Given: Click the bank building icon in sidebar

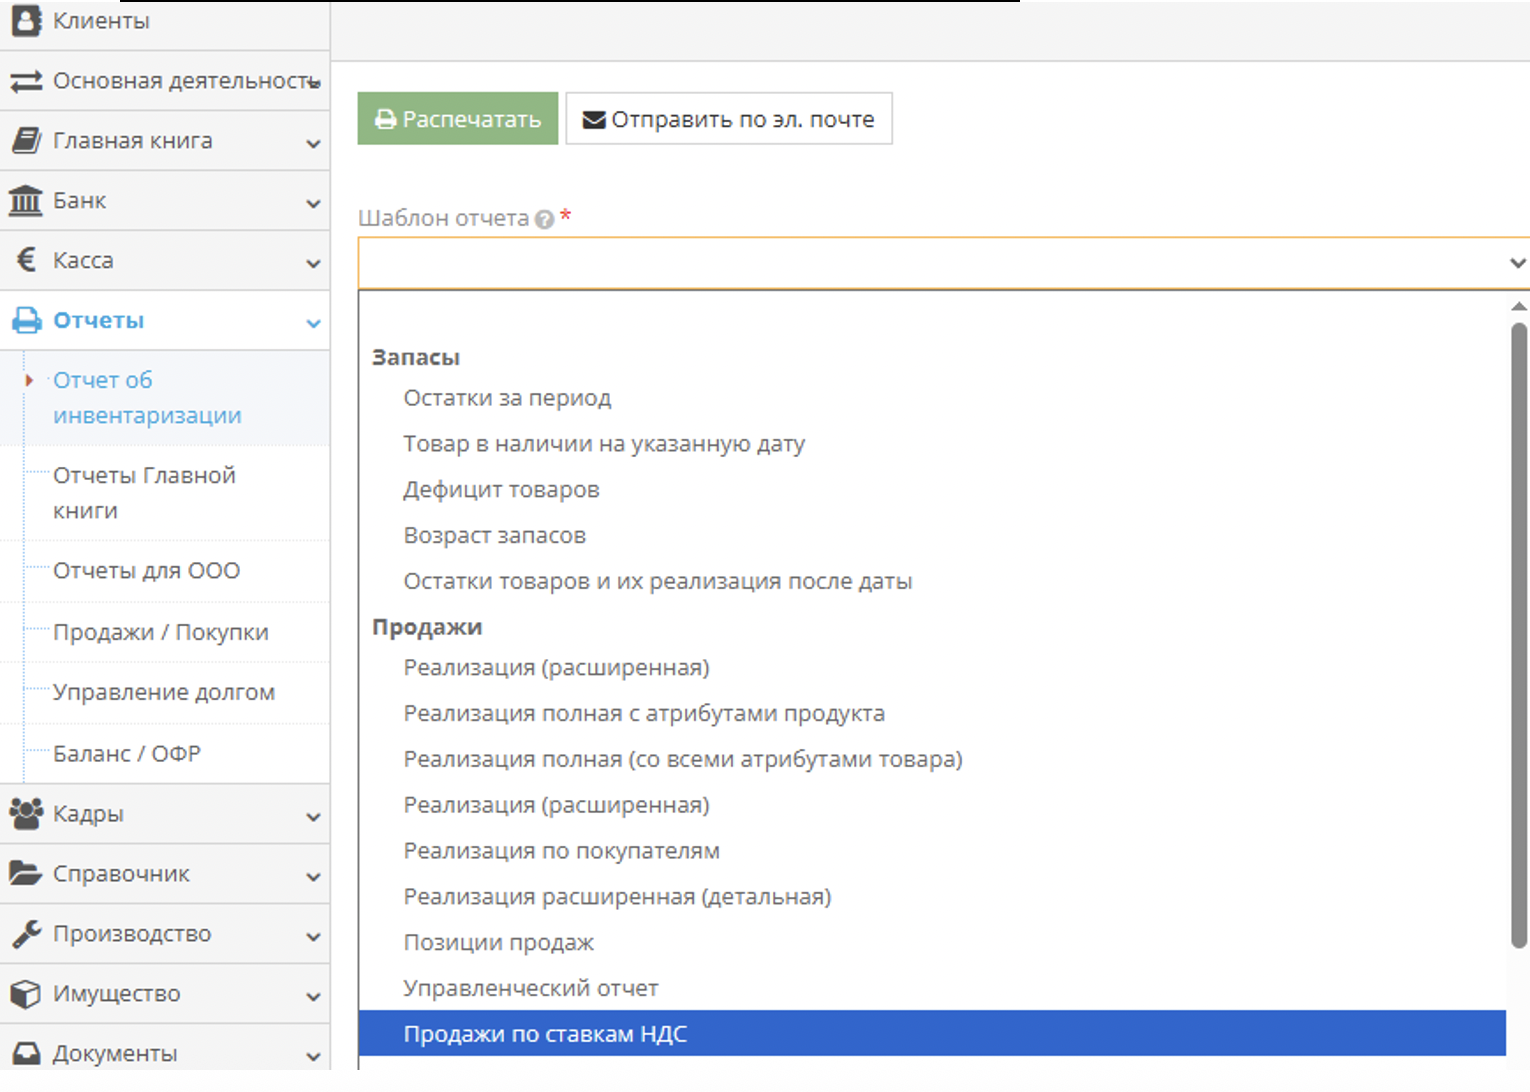Looking at the screenshot, I should tap(26, 201).
